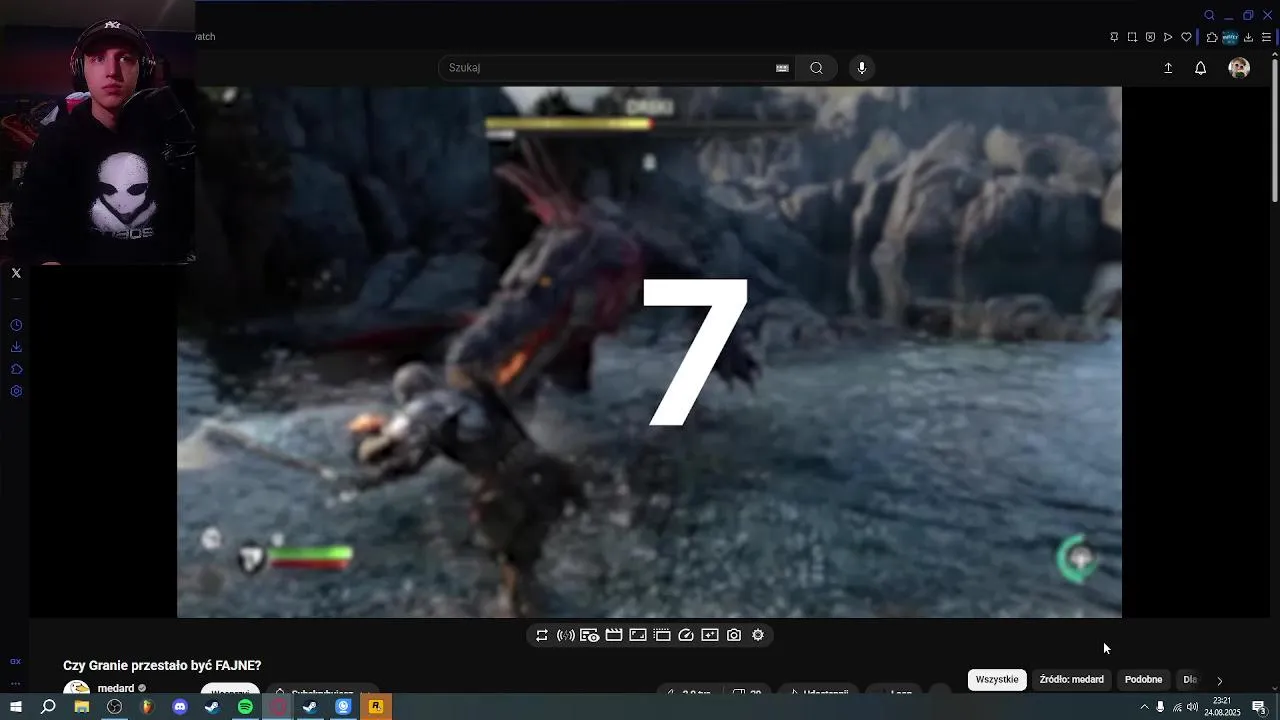Click the browser tab search magnifier
The image size is (1280, 720).
coord(1209,15)
